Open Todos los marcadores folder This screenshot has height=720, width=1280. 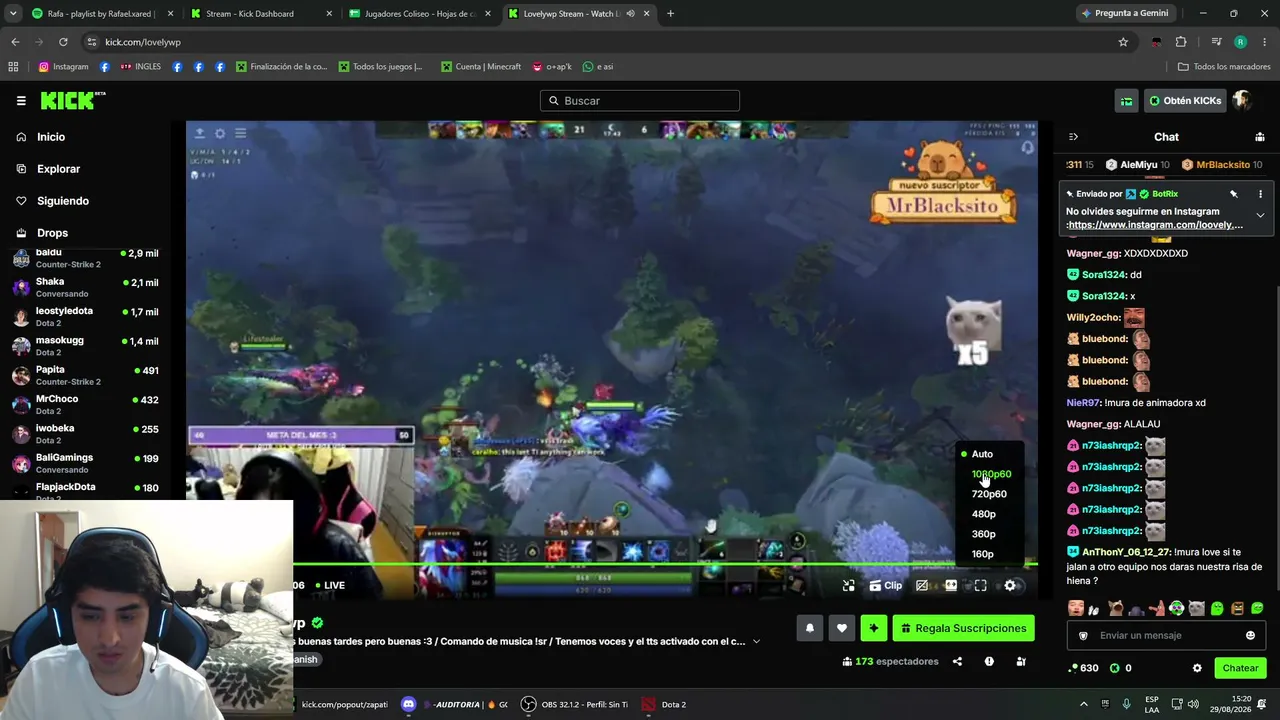click(x=1224, y=67)
